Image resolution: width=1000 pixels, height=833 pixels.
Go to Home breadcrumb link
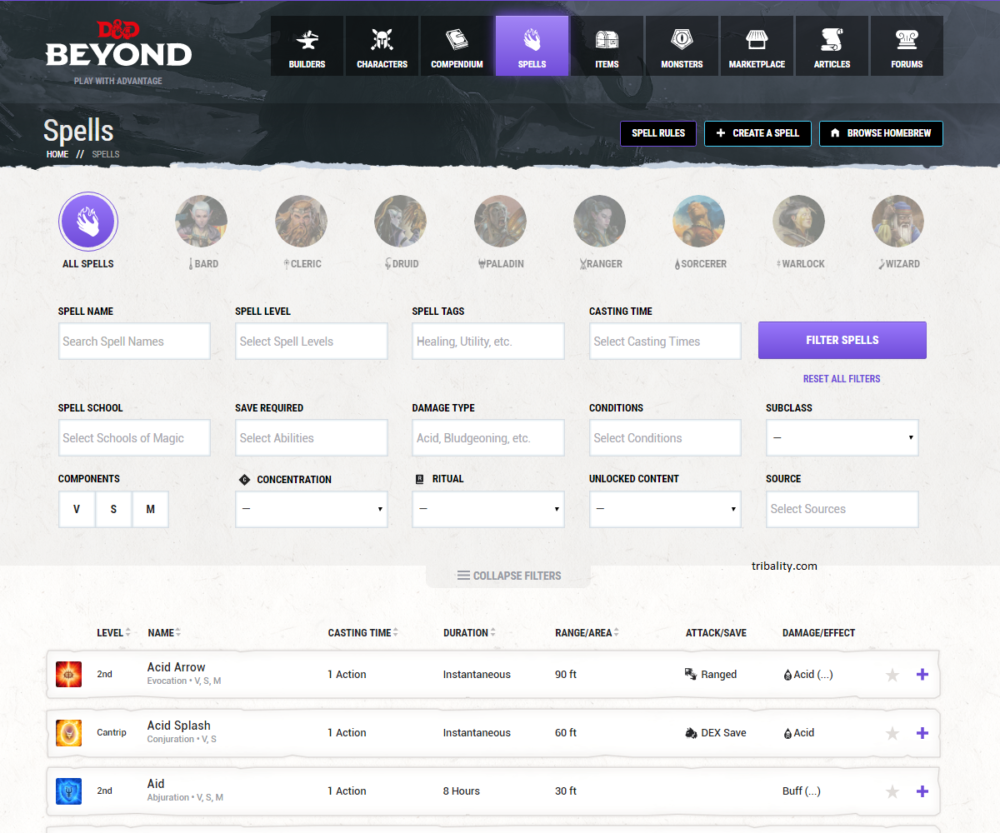coord(57,154)
